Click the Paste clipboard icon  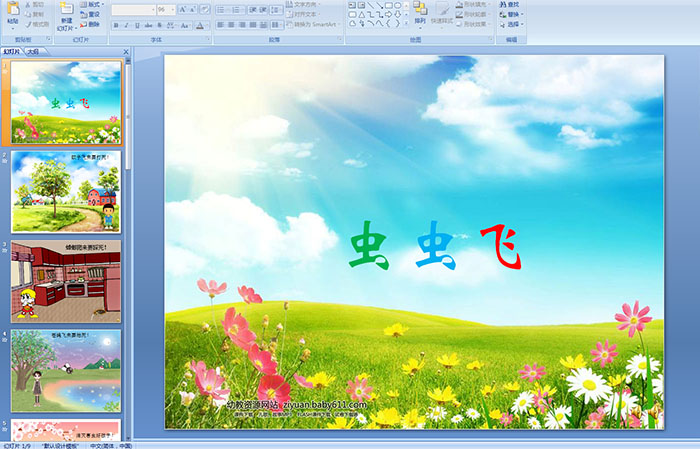[x=13, y=9]
